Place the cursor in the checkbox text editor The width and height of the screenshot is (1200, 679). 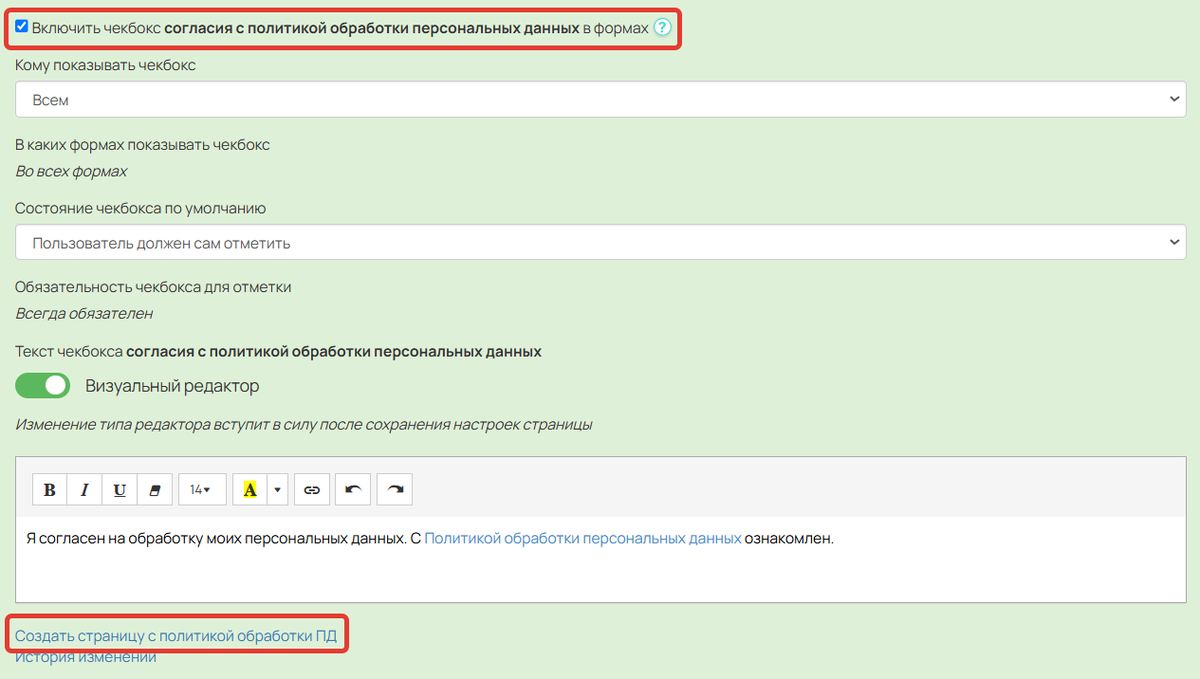[x=601, y=559]
